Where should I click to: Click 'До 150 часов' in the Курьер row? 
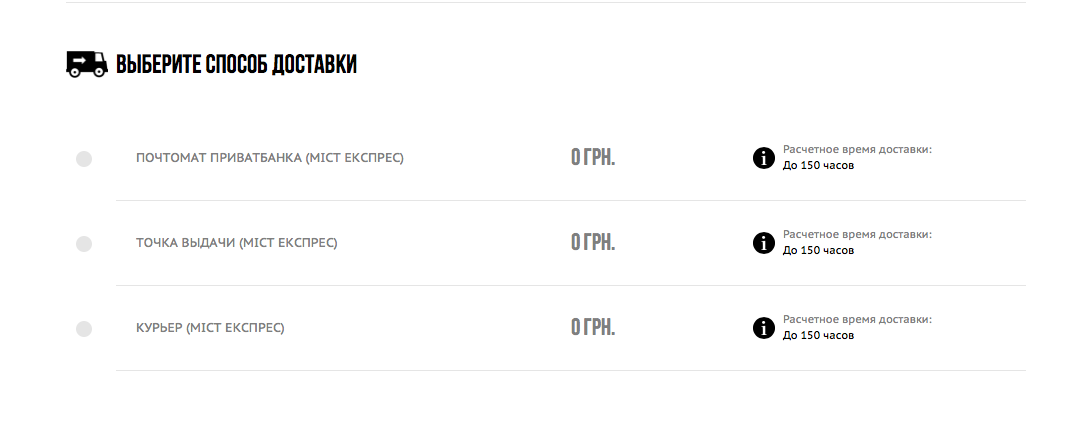(818, 335)
